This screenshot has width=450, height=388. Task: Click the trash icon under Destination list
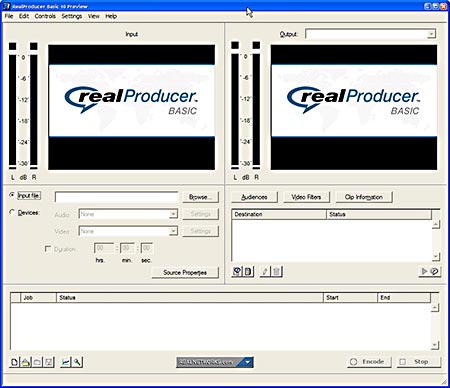pyautogui.click(x=276, y=271)
